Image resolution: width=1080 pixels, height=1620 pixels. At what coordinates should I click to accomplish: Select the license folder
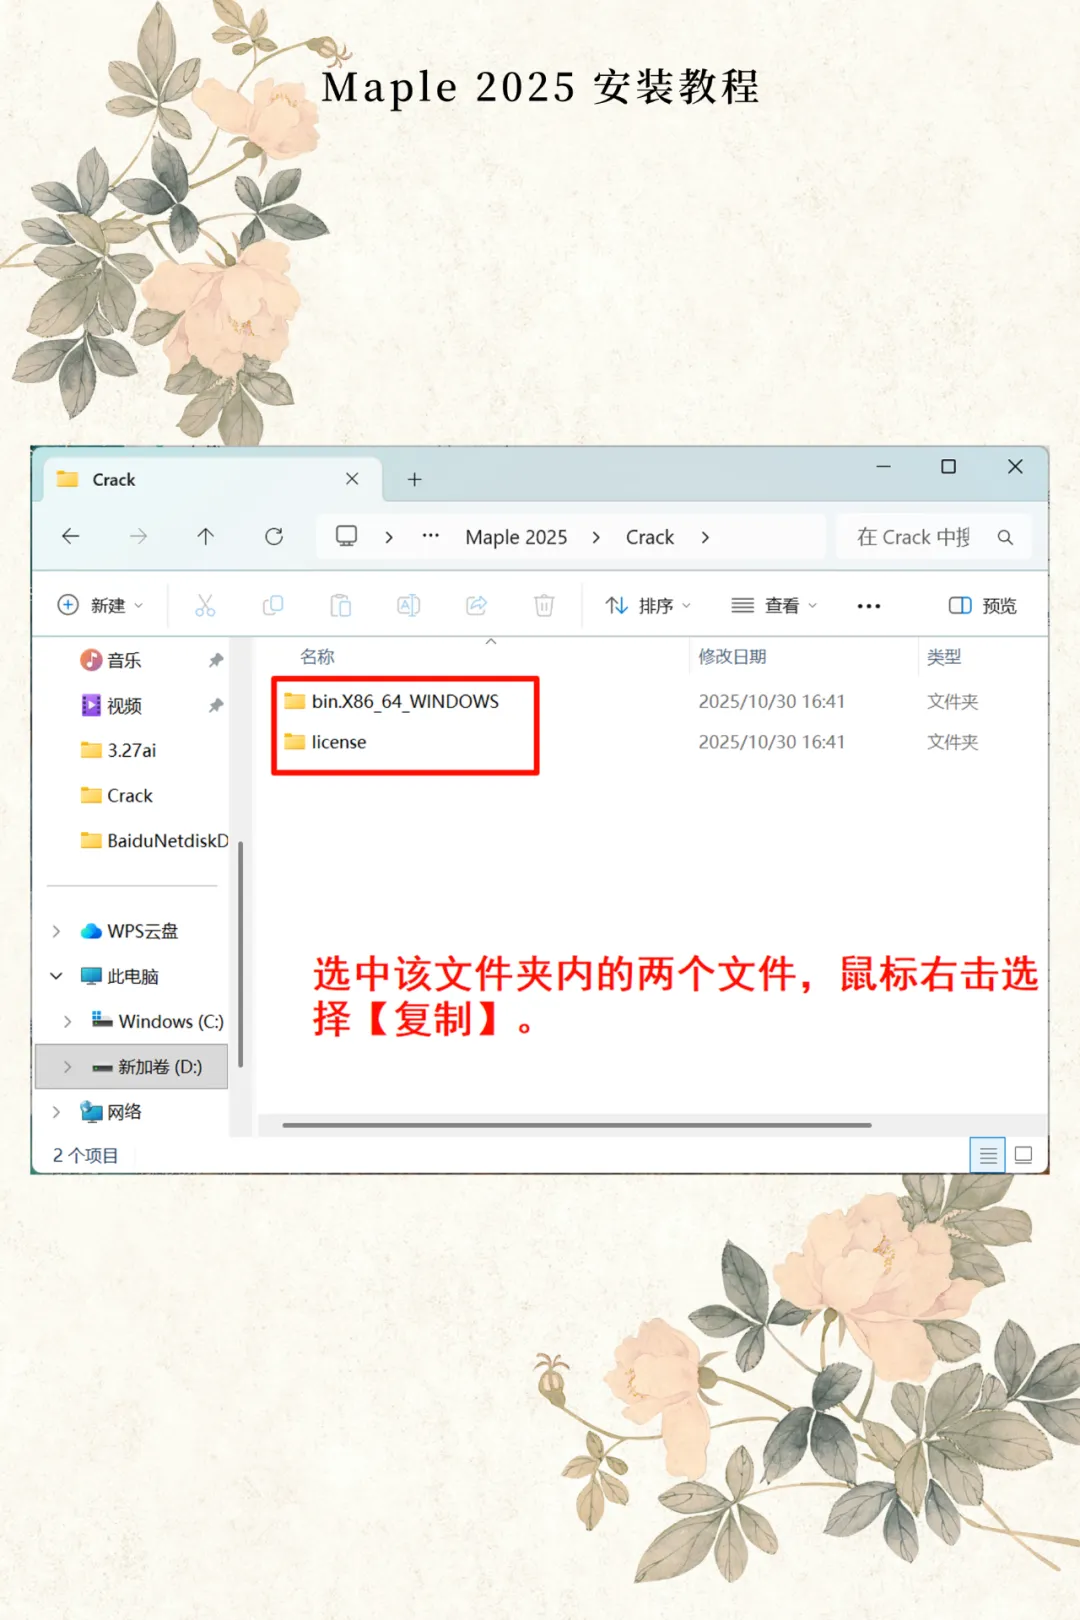(x=326, y=742)
